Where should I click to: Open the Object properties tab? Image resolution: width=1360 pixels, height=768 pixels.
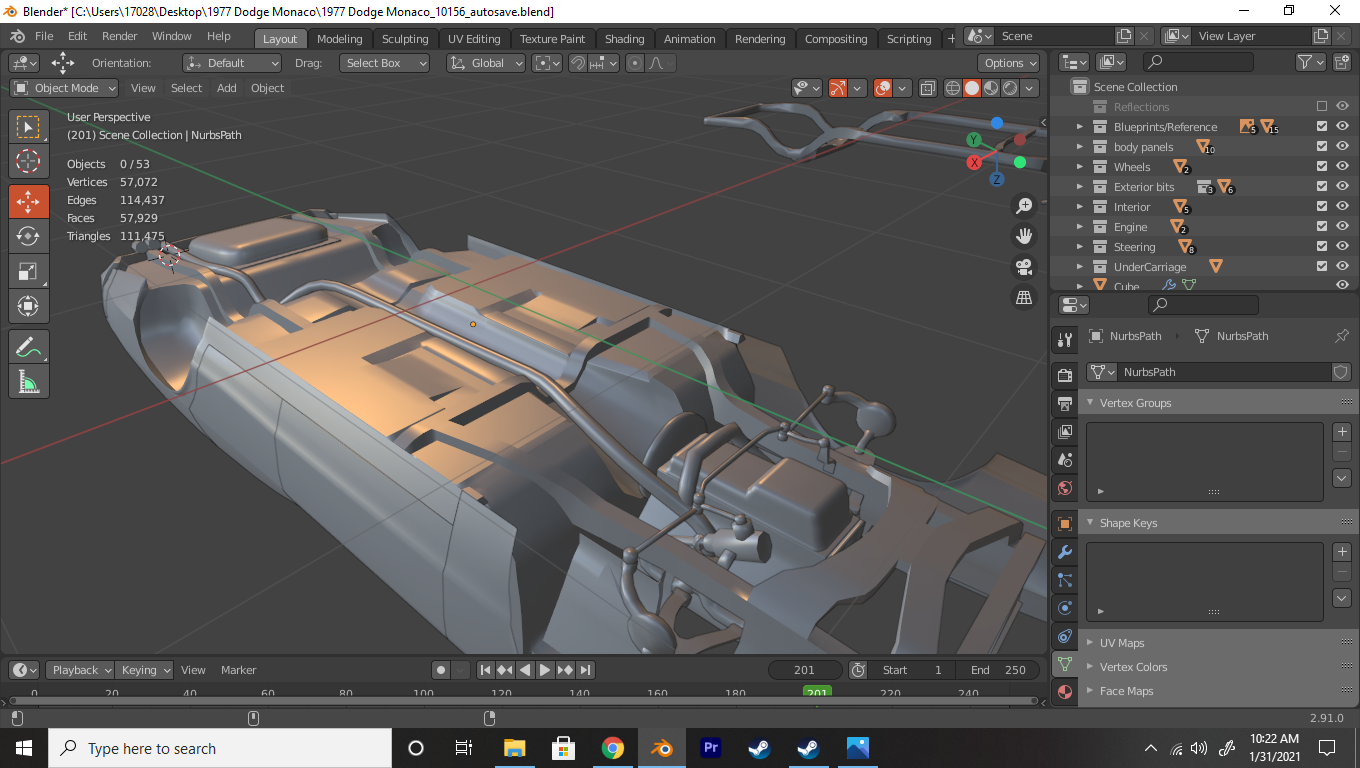1065,524
